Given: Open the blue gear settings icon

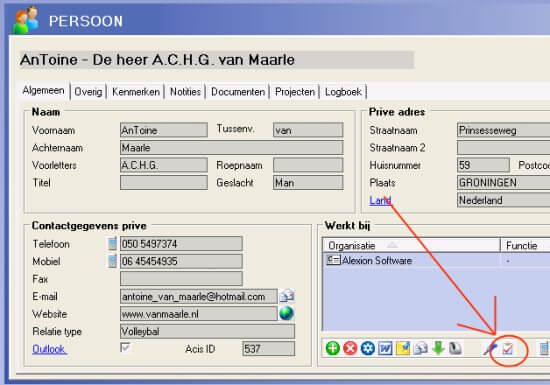Looking at the screenshot, I should 368,349.
